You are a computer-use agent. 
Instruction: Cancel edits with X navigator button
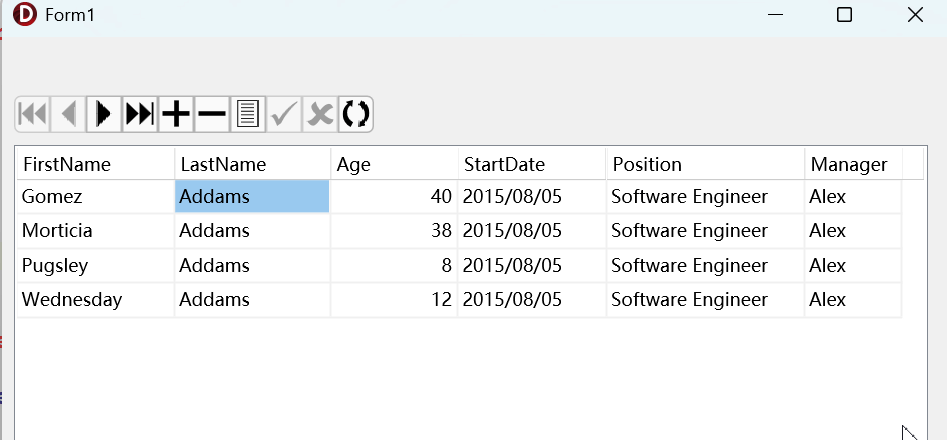click(x=320, y=114)
